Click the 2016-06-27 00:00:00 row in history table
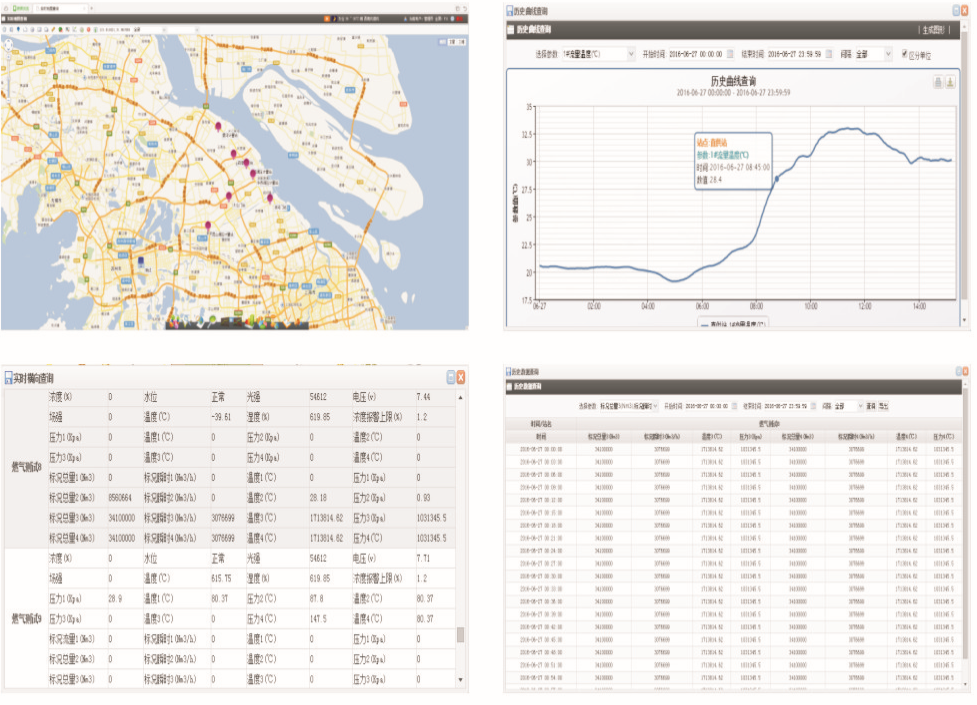The height and width of the screenshot is (705, 977). [x=735, y=449]
